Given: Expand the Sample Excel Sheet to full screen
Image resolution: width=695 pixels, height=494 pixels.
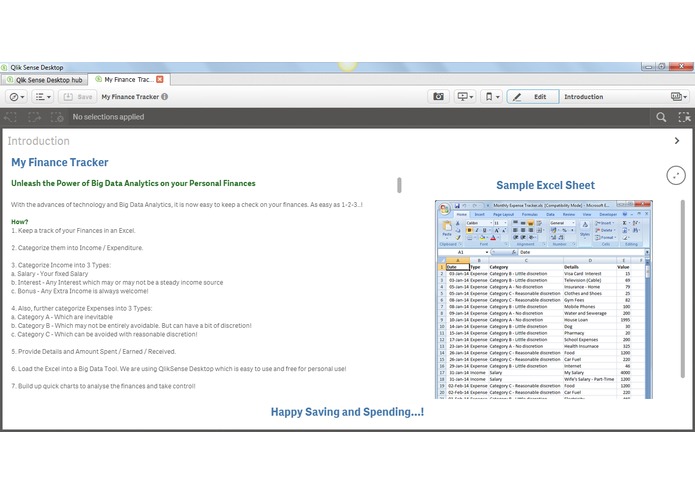Looking at the screenshot, I should [676, 175].
